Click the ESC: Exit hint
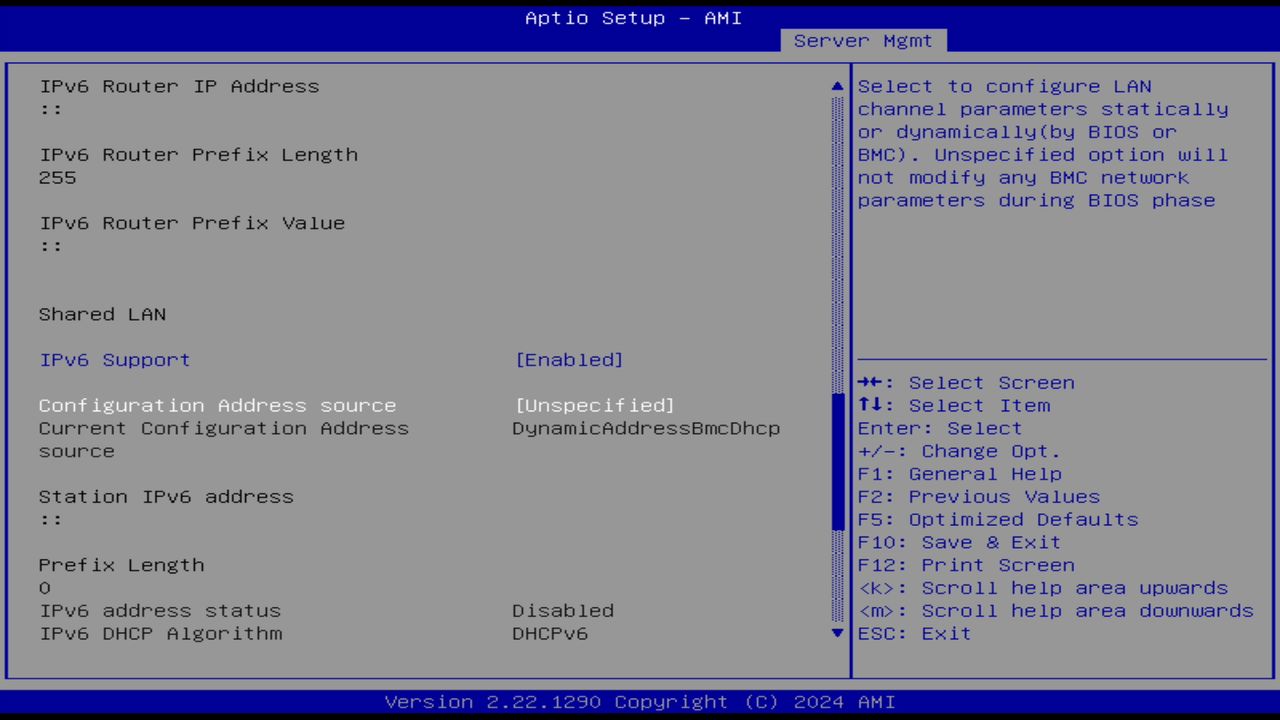Image resolution: width=1280 pixels, height=720 pixels. pyautogui.click(x=915, y=633)
